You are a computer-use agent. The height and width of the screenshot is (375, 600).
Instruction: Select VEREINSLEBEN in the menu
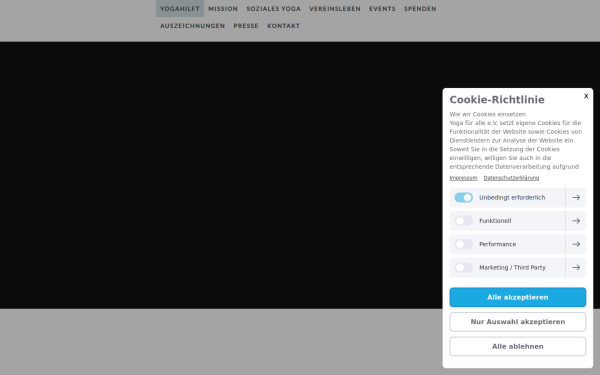[x=335, y=8]
